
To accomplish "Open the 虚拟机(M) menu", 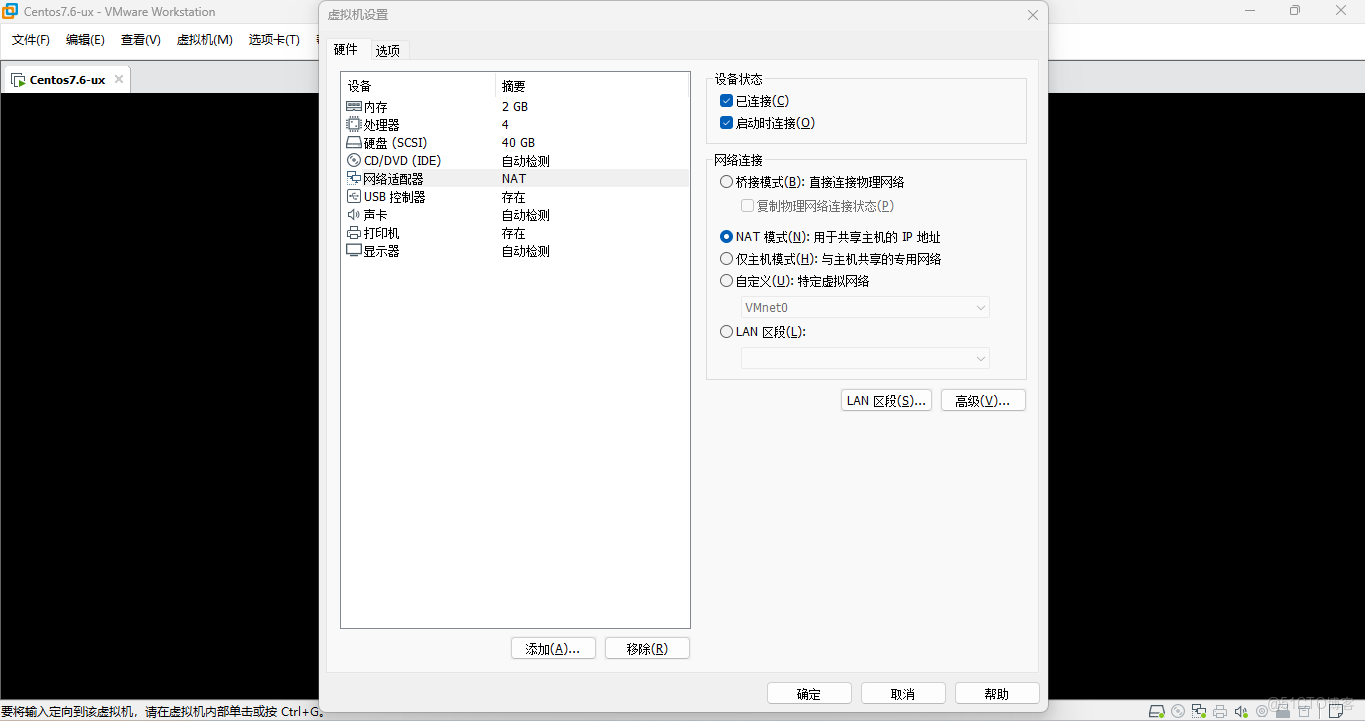I will tap(205, 40).
